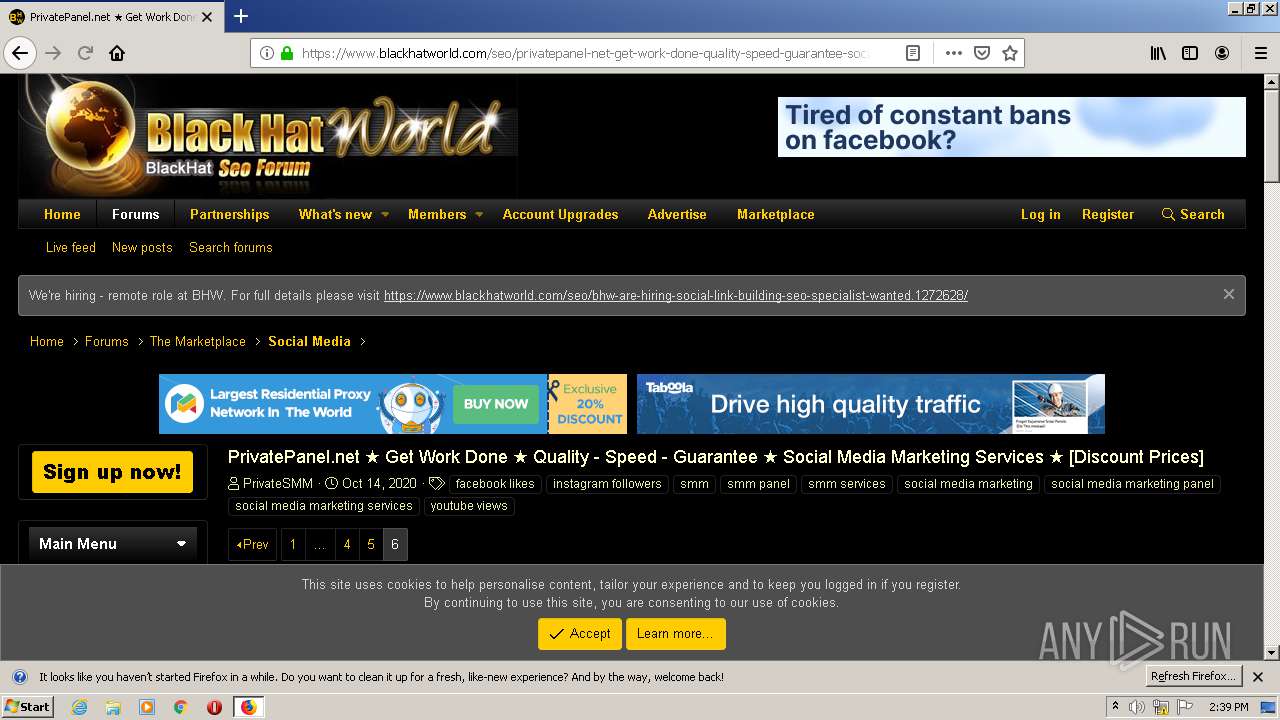The height and width of the screenshot is (720, 1280).
Task: Open the Firefox home page icon
Action: (117, 53)
